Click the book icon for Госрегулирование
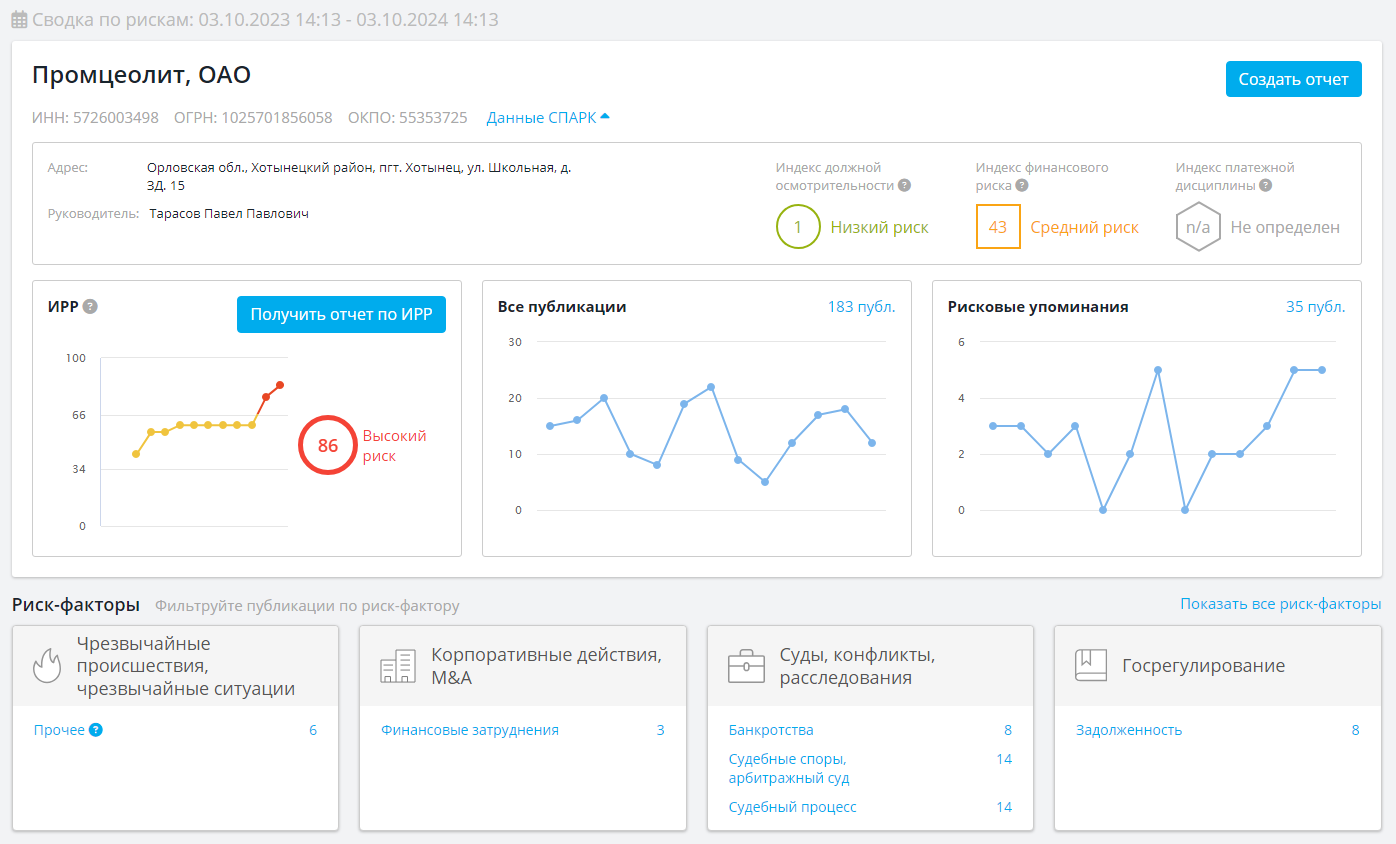The image size is (1396, 844). 1090,665
